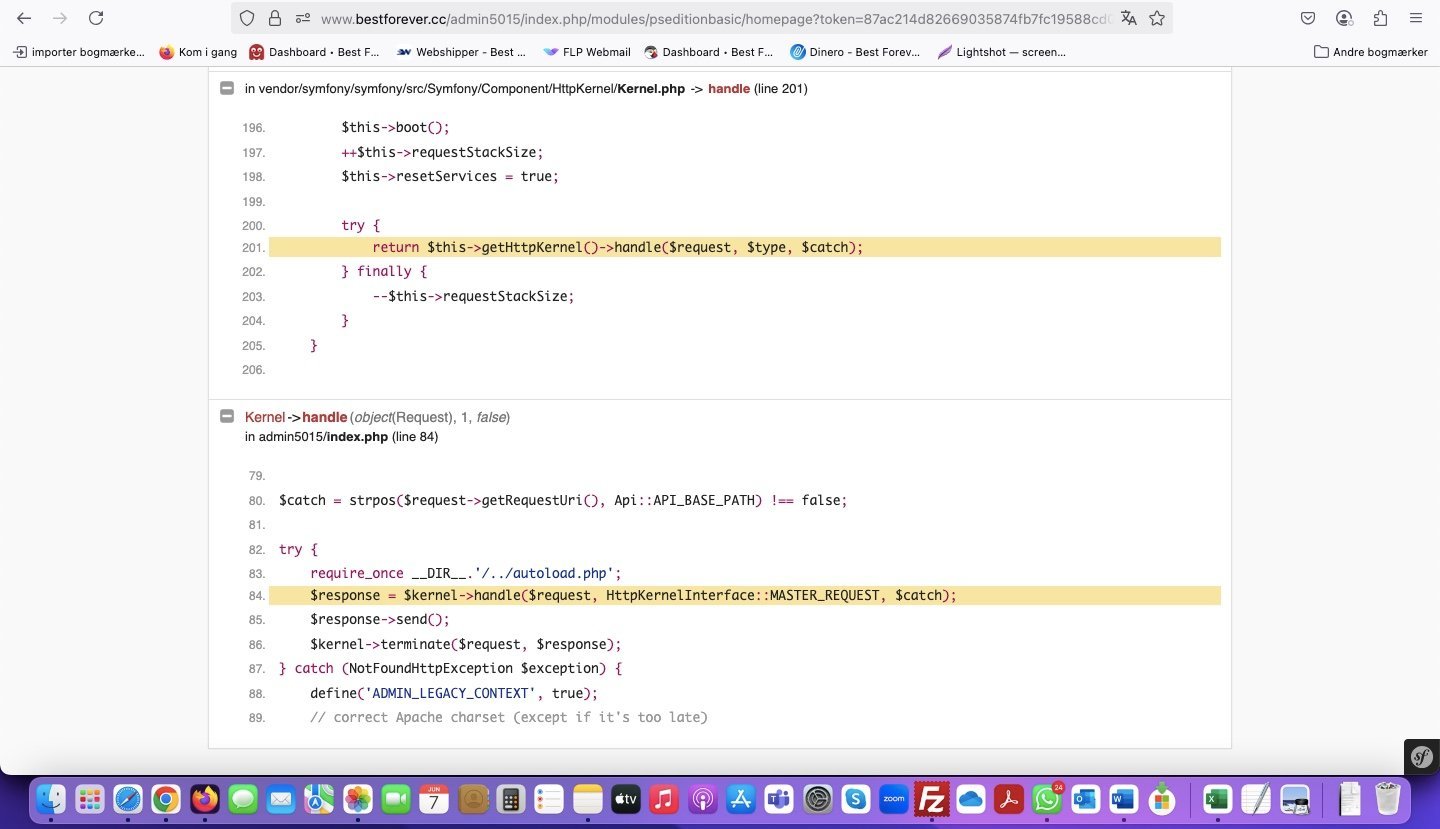Screen dimensions: 1440x829
Task: Open Messages from the Dock
Action: (243, 799)
